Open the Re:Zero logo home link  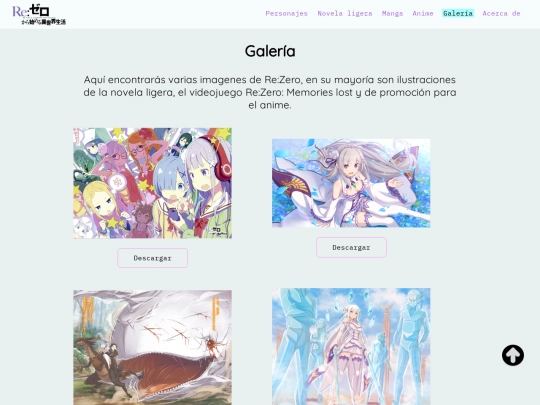[39, 14]
